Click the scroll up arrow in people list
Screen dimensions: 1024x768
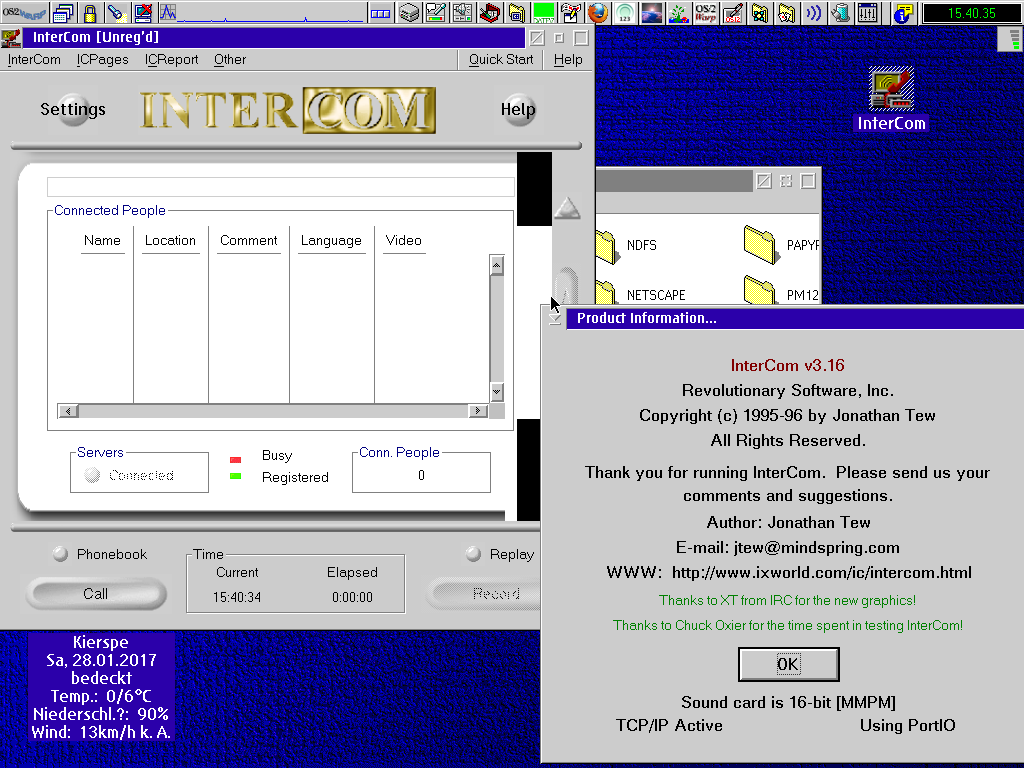496,265
